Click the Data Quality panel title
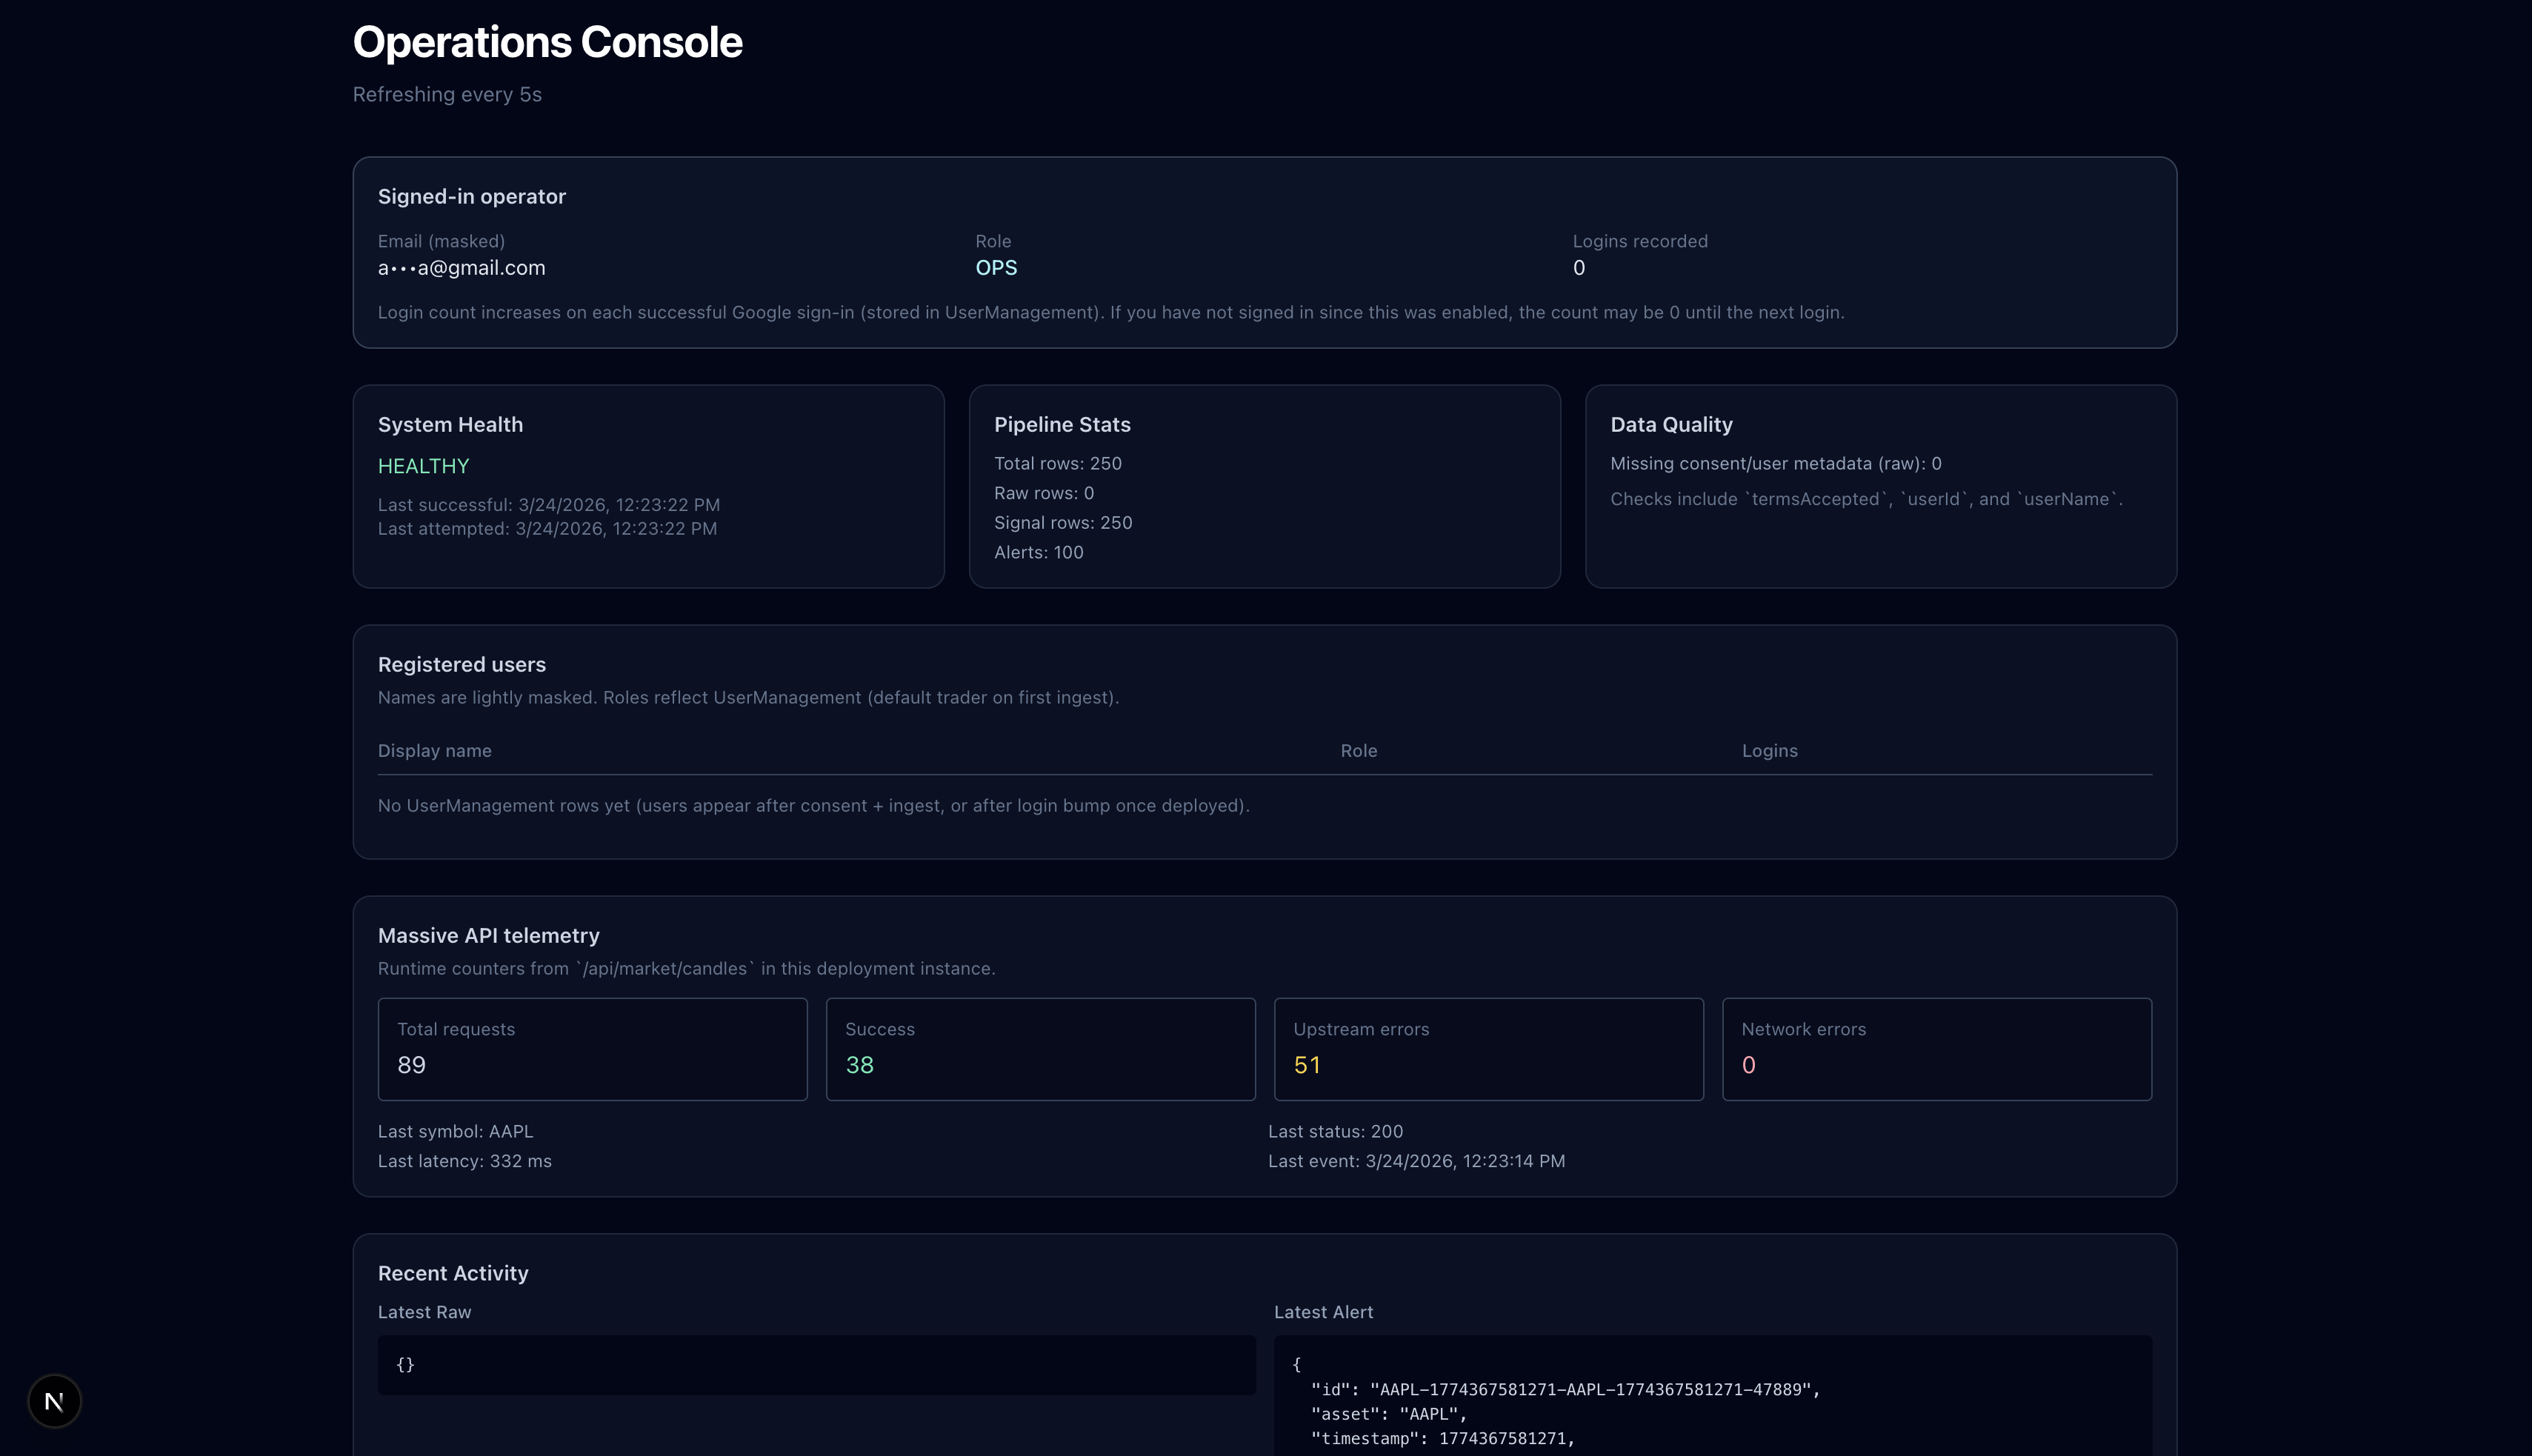 (x=1670, y=425)
